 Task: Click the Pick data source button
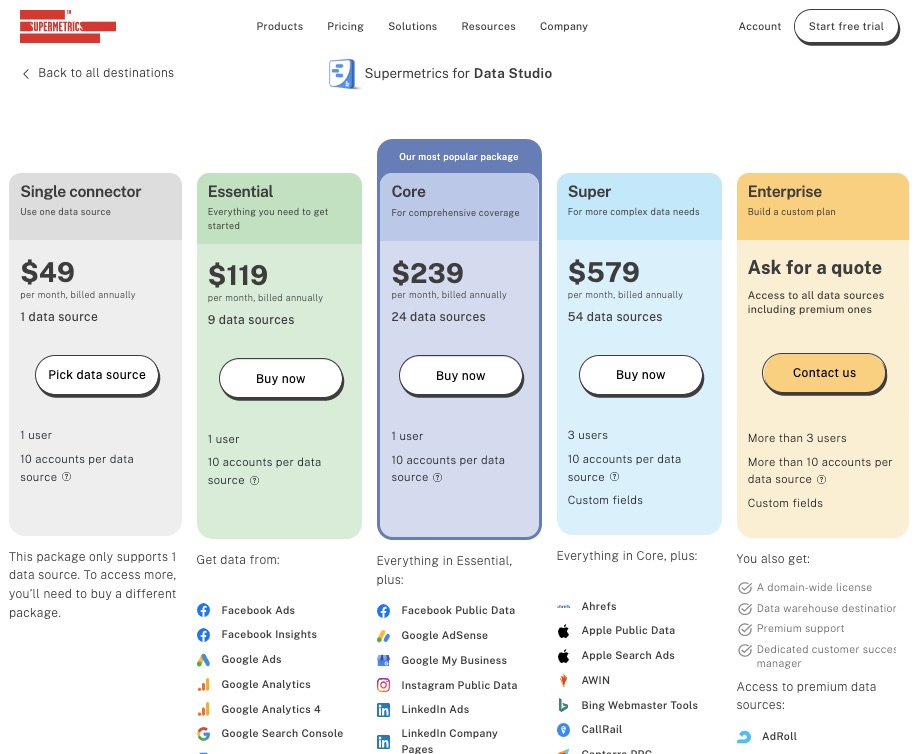coord(97,375)
